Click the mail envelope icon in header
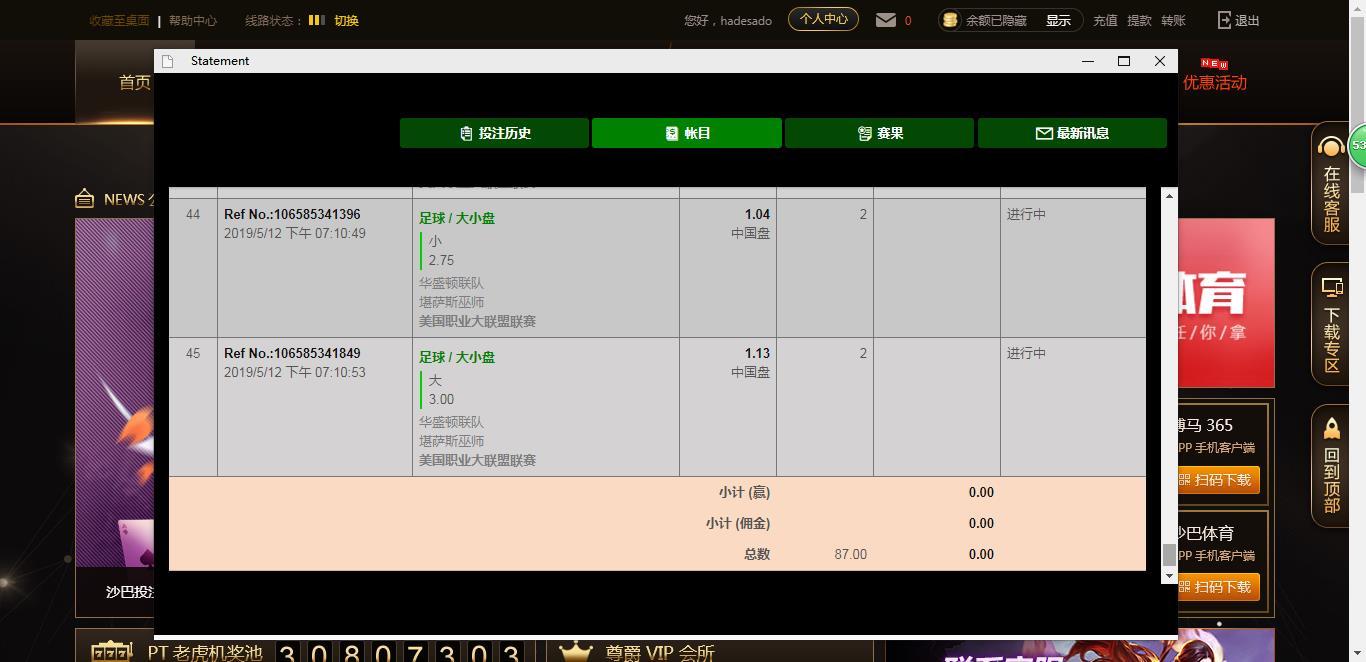This screenshot has width=1366, height=662. click(886, 20)
